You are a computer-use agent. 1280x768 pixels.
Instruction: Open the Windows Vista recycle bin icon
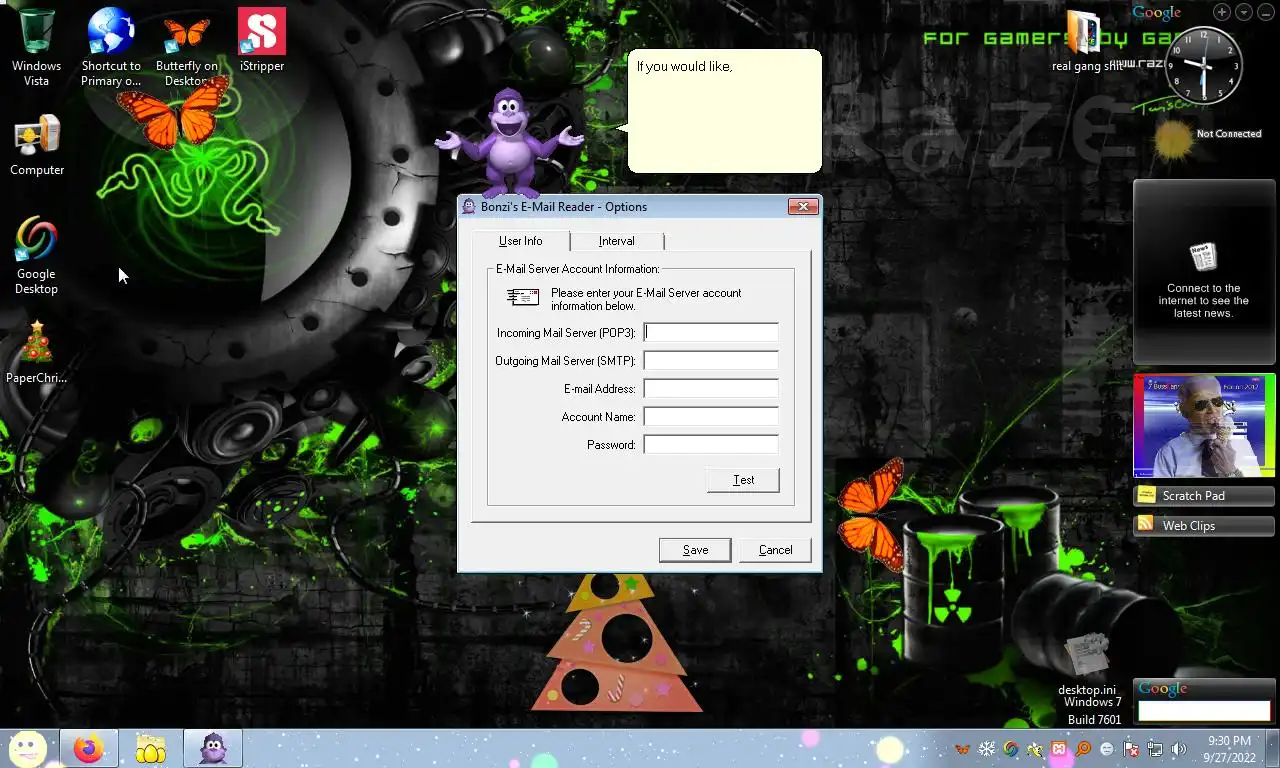[36, 47]
